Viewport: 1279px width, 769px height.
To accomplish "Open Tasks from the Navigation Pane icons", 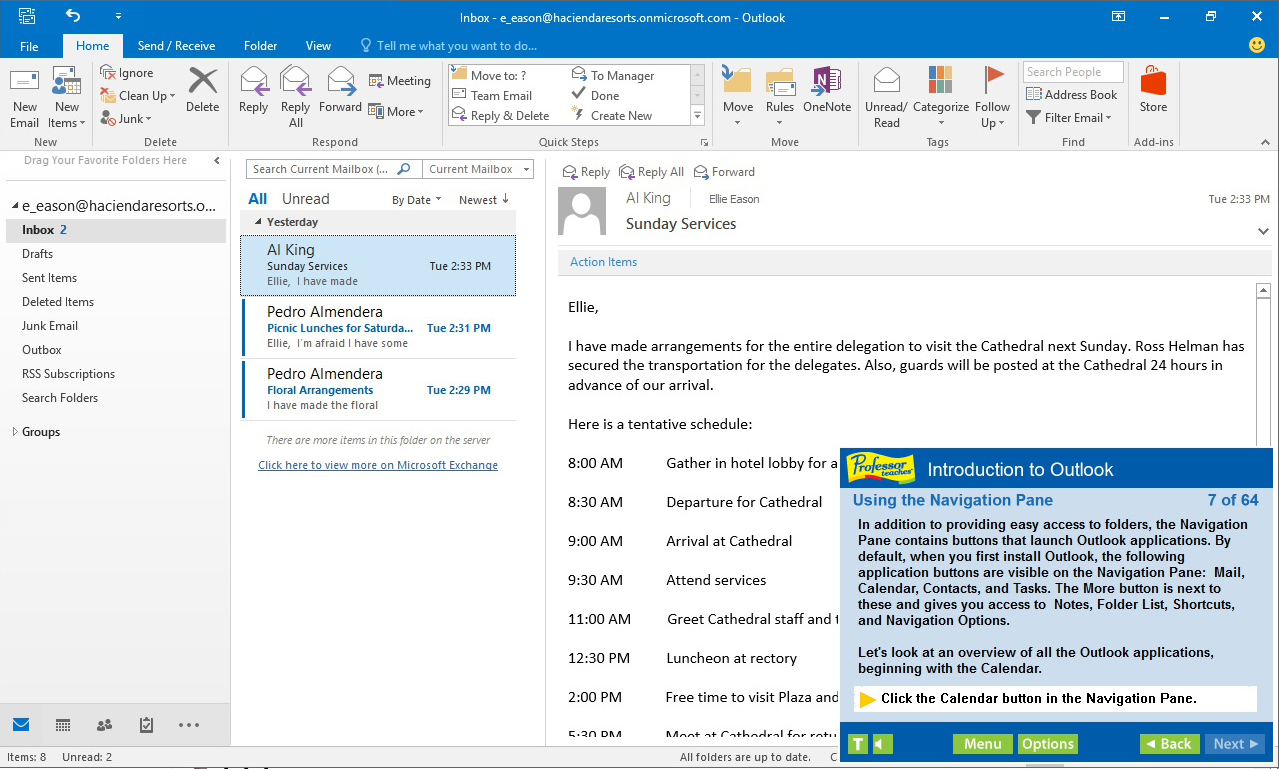I will tap(146, 724).
